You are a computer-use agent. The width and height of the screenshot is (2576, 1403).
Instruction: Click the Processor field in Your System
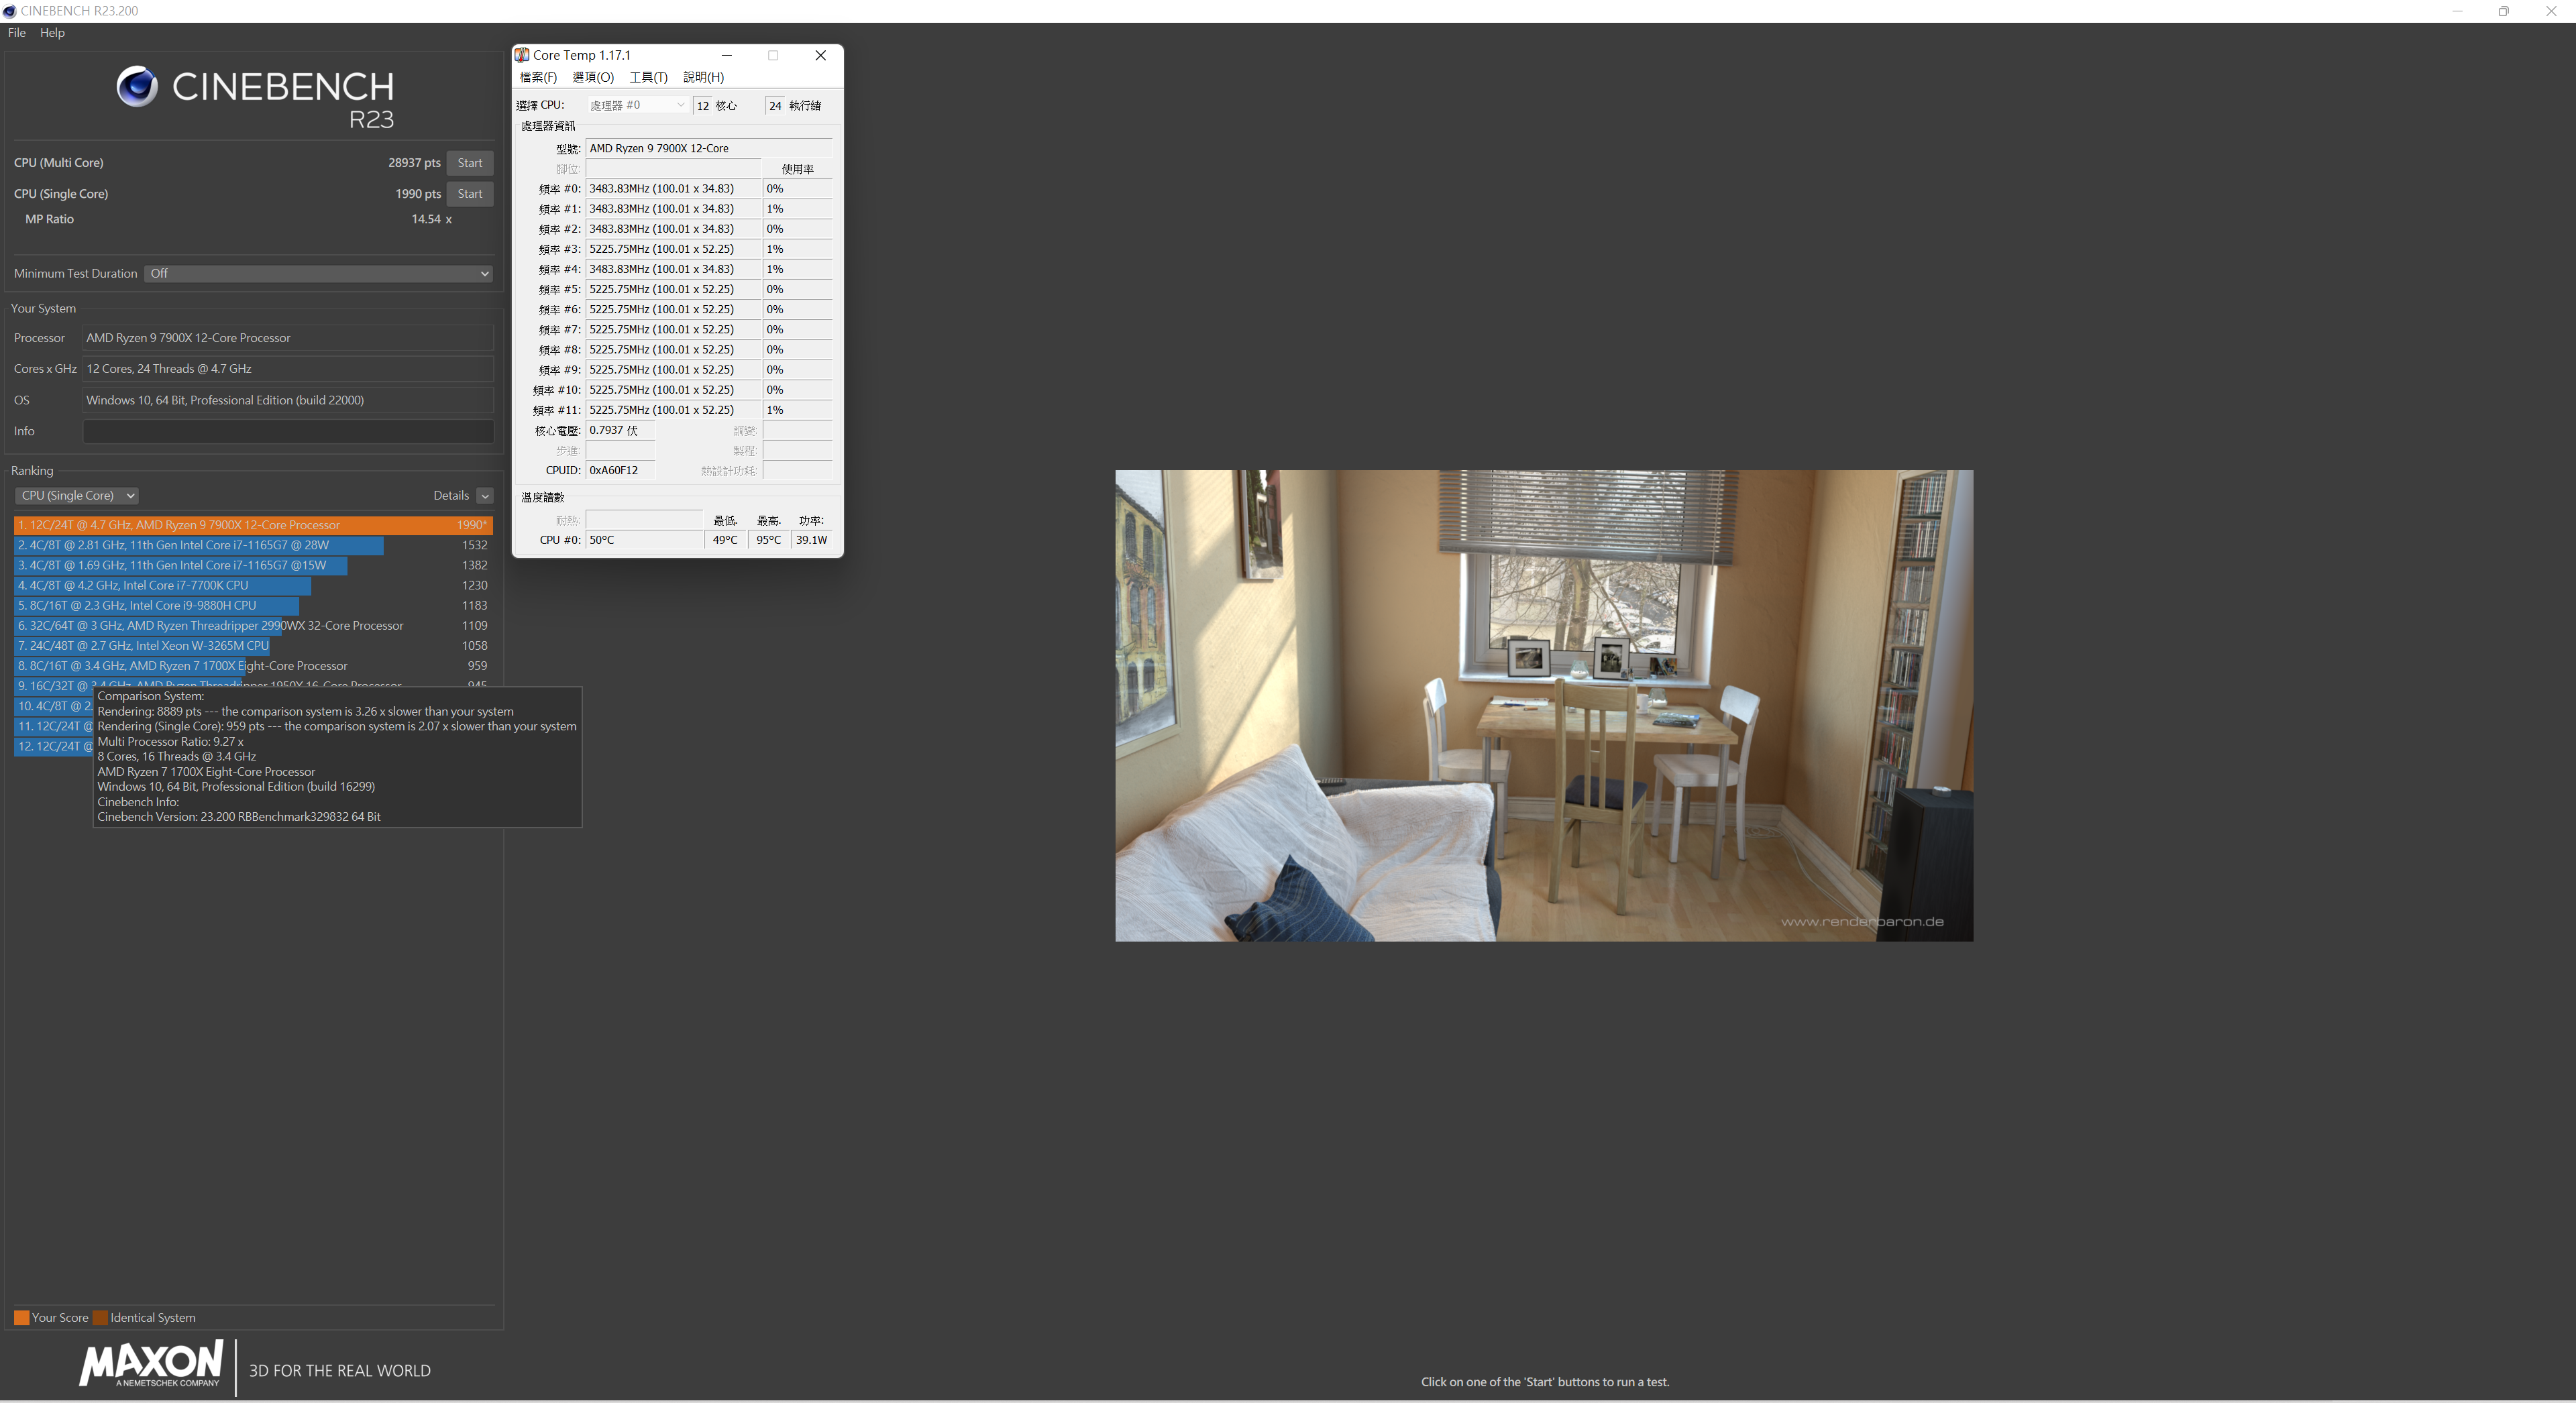(288, 338)
